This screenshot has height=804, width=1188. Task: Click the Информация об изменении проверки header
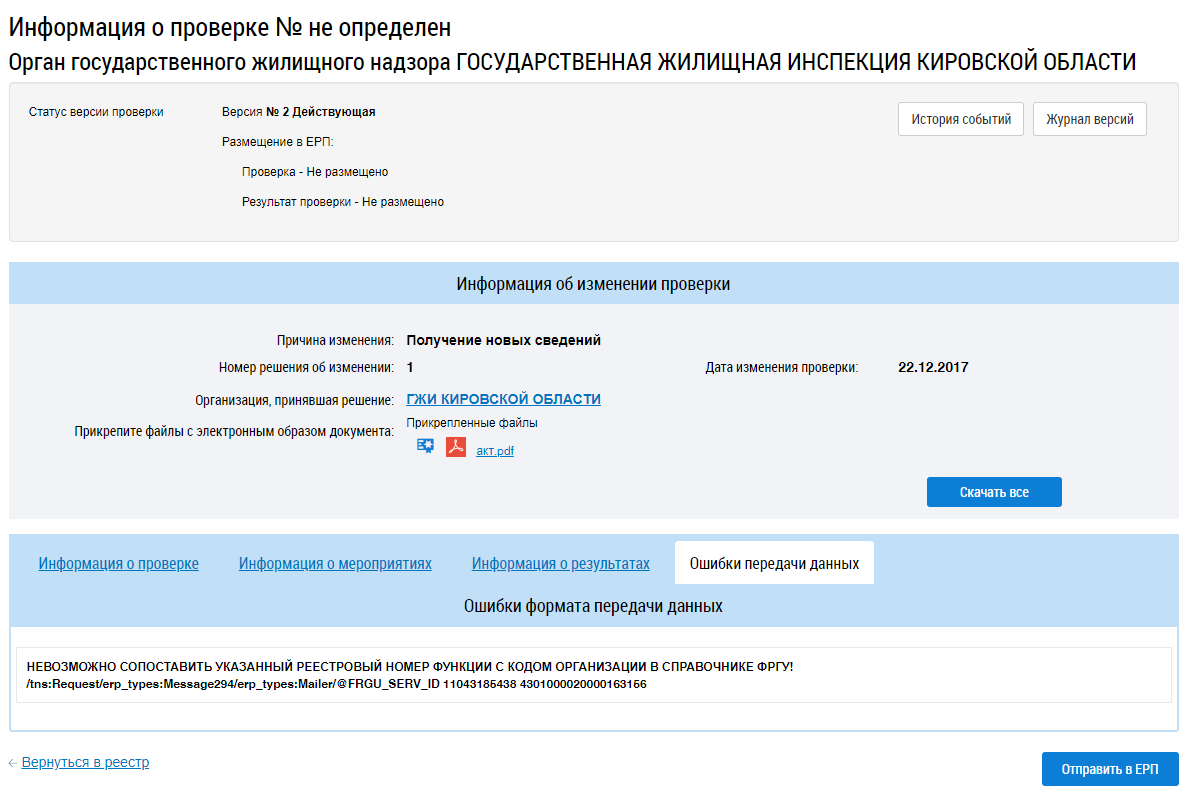593,283
